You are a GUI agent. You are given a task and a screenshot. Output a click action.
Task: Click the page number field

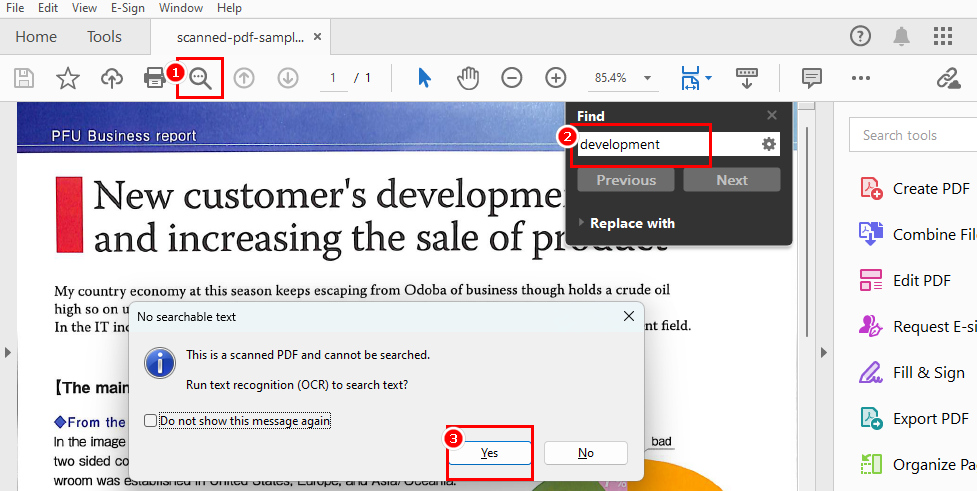click(334, 78)
